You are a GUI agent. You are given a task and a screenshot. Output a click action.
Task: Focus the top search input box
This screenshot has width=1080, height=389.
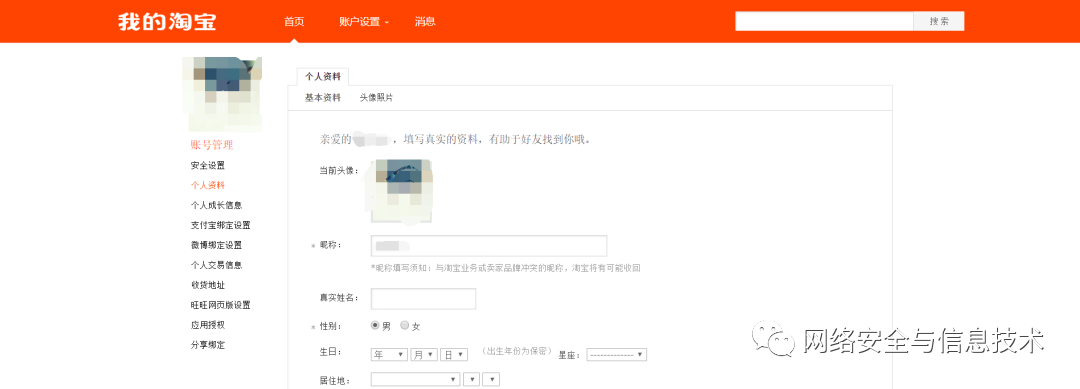tap(824, 21)
